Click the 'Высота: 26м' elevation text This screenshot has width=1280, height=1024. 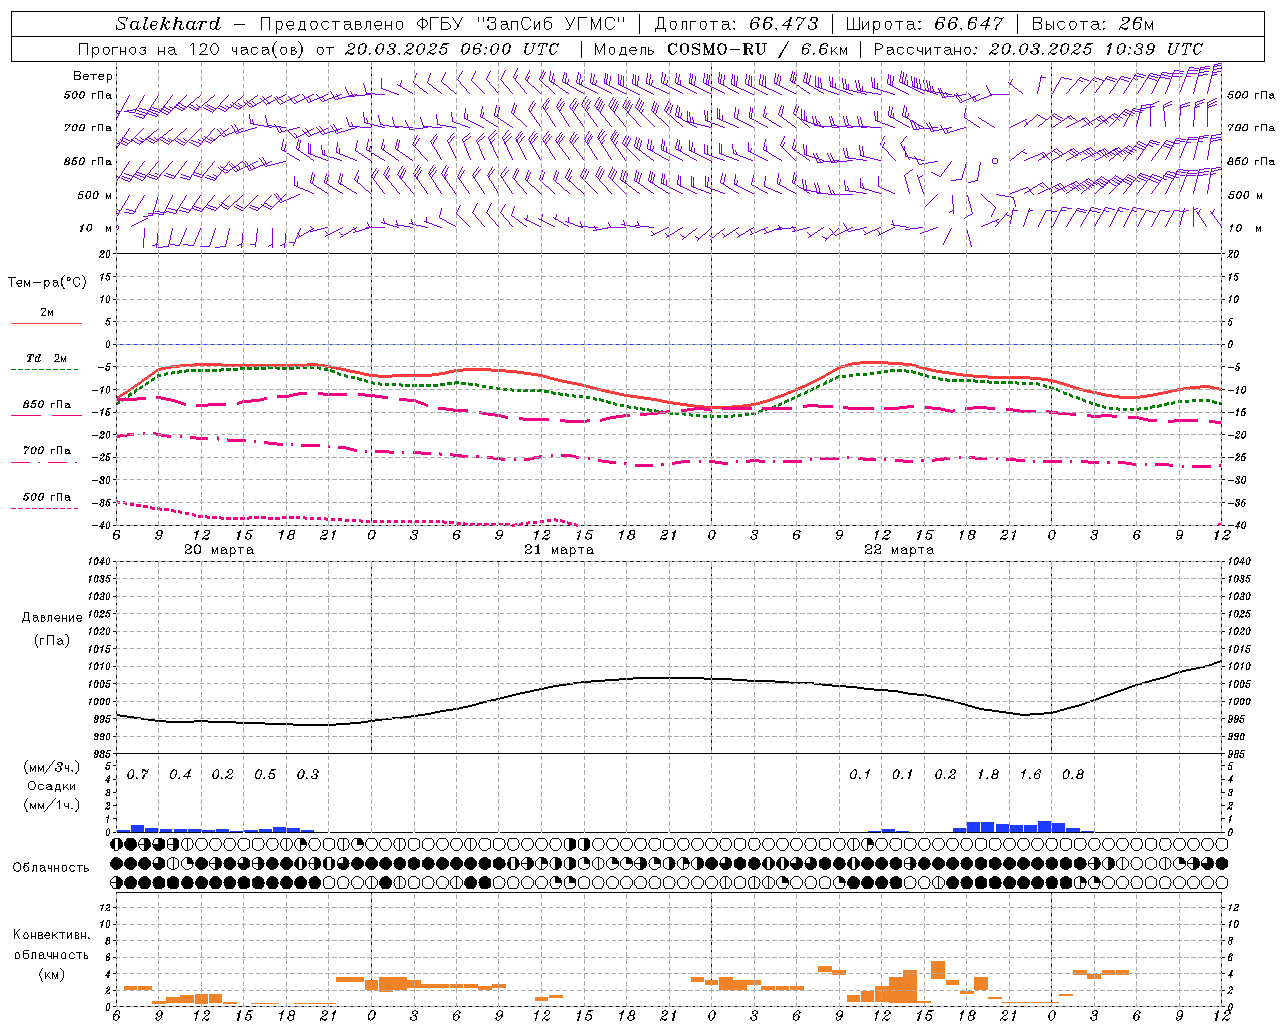click(x=1093, y=24)
